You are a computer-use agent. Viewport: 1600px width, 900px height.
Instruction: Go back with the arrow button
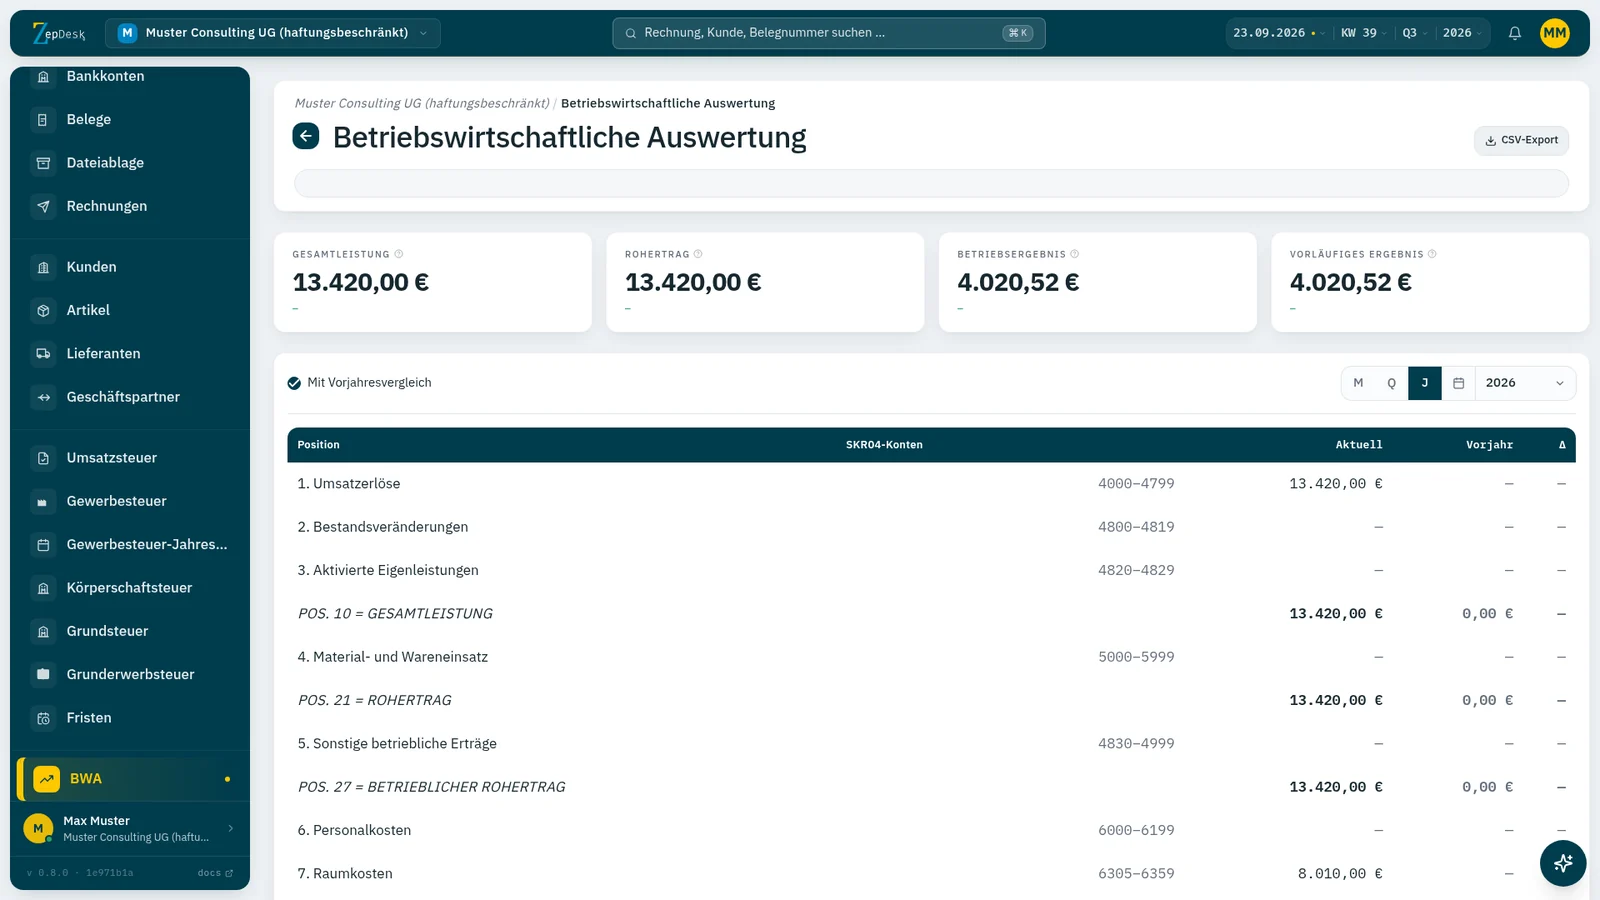306,136
